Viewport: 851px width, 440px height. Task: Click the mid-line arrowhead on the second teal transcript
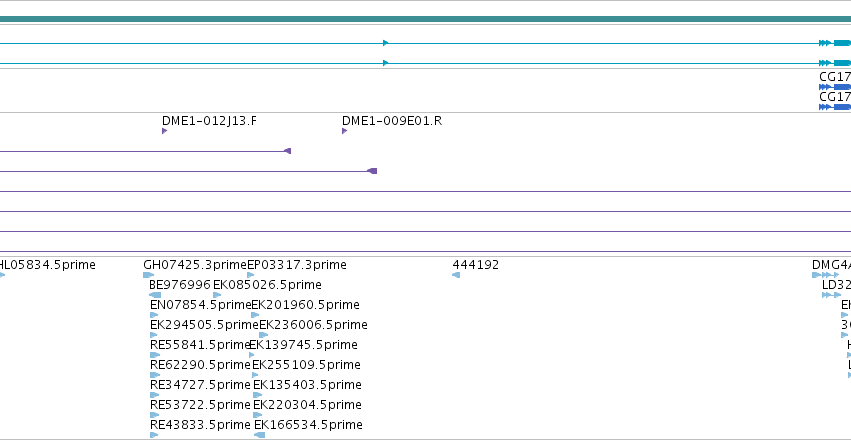pos(385,63)
